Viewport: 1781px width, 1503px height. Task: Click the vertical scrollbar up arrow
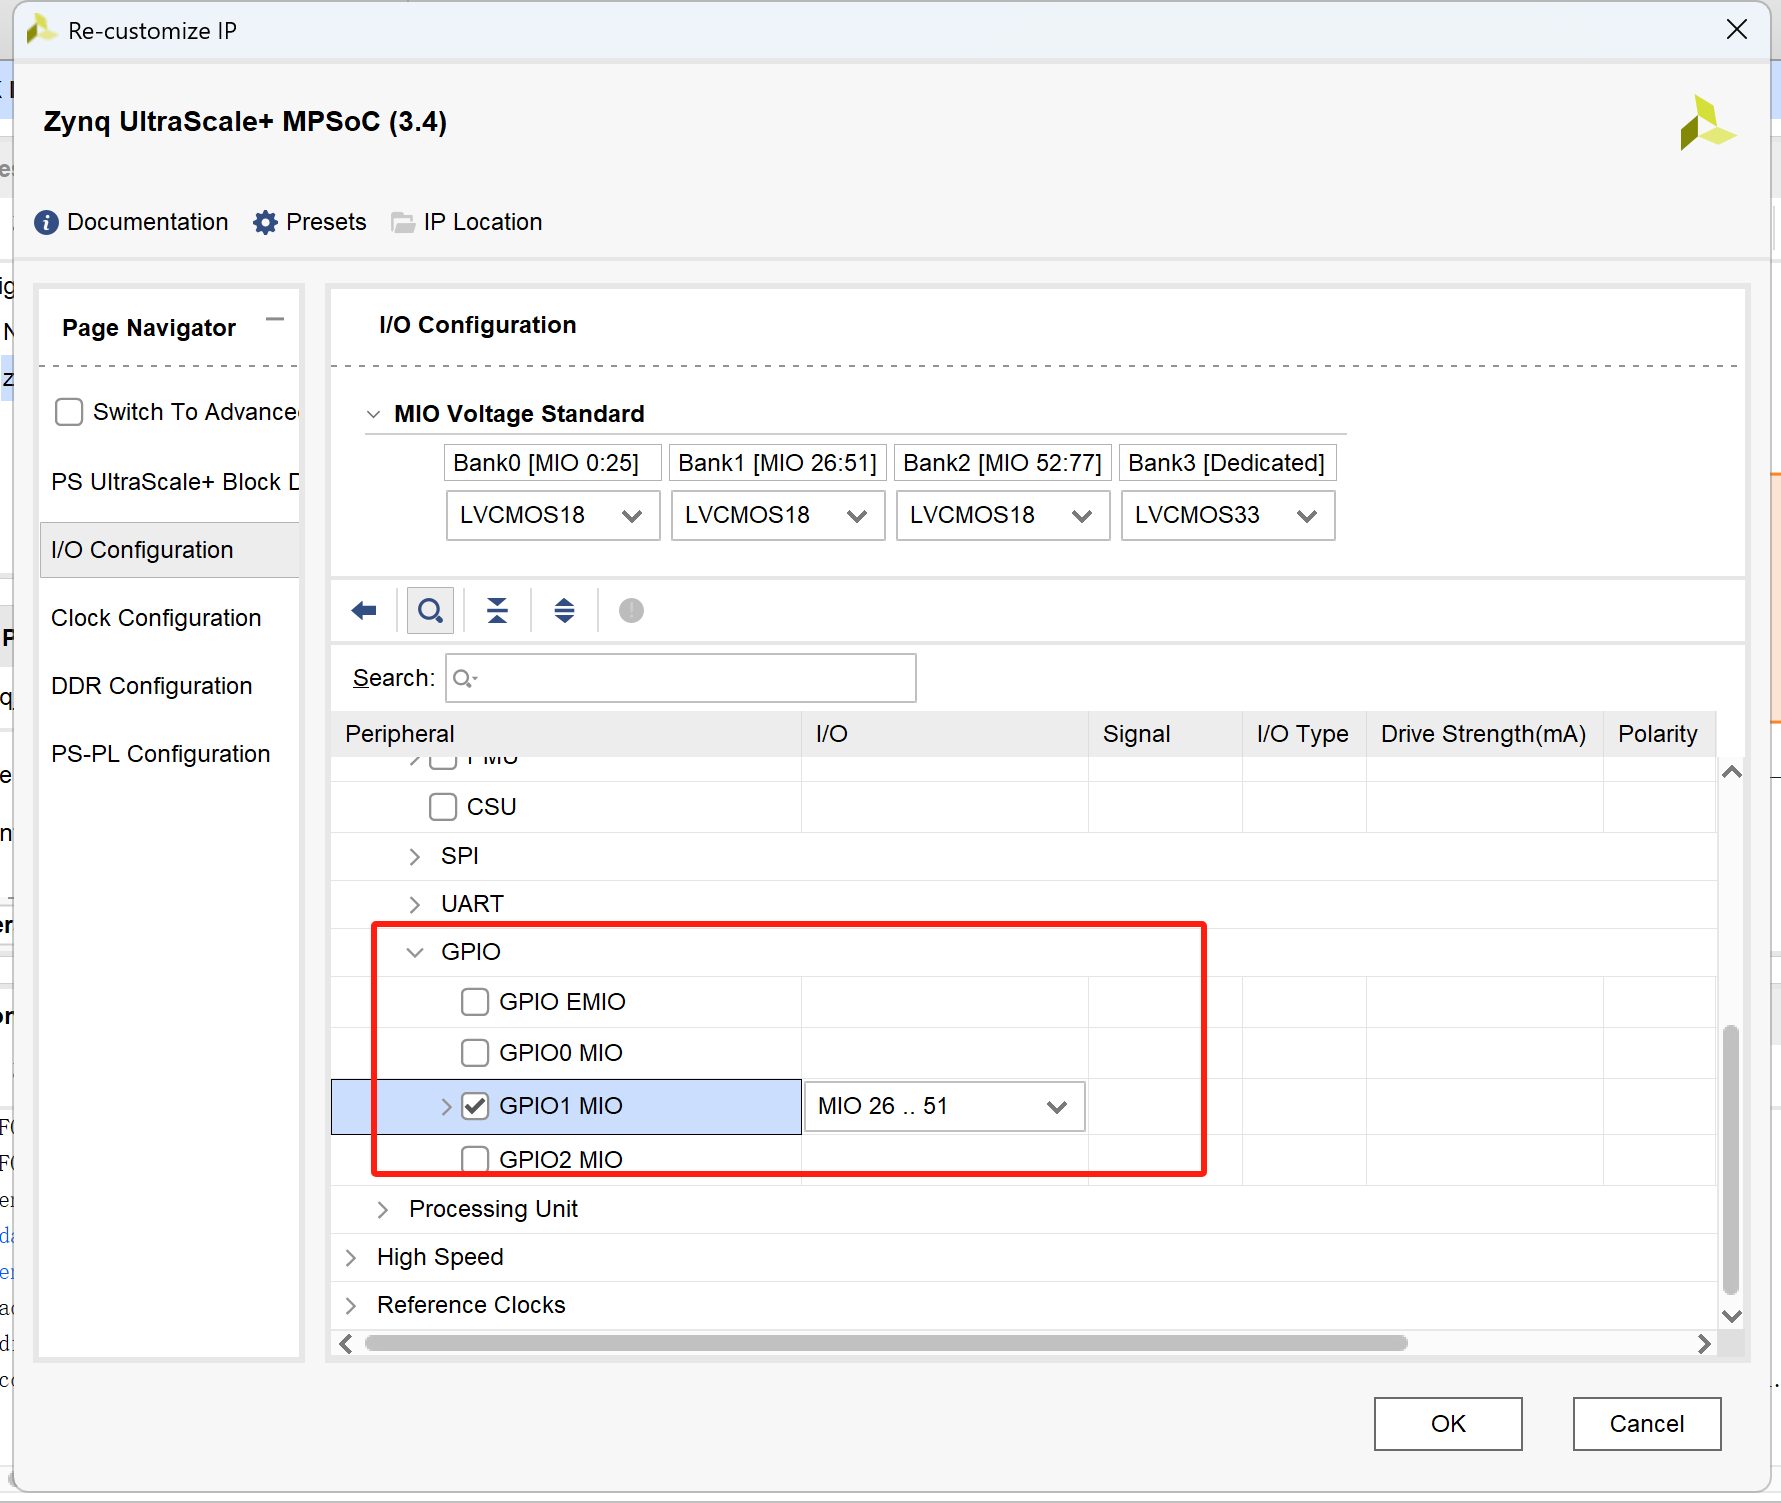(1732, 772)
